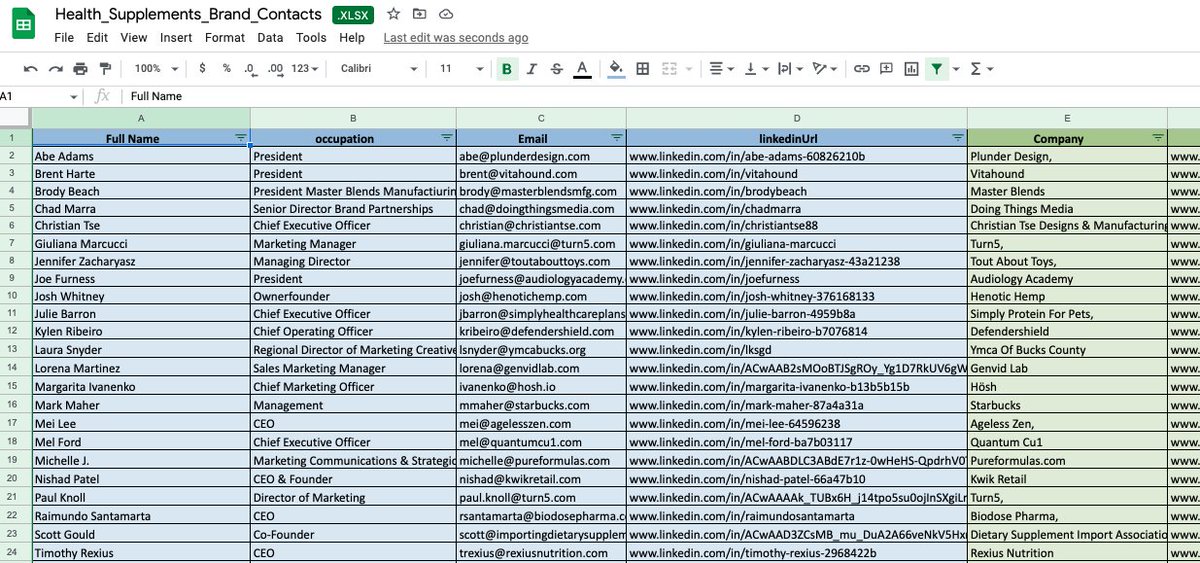Open the linkedinUrl column filter
1200x563 pixels.
coord(957,138)
